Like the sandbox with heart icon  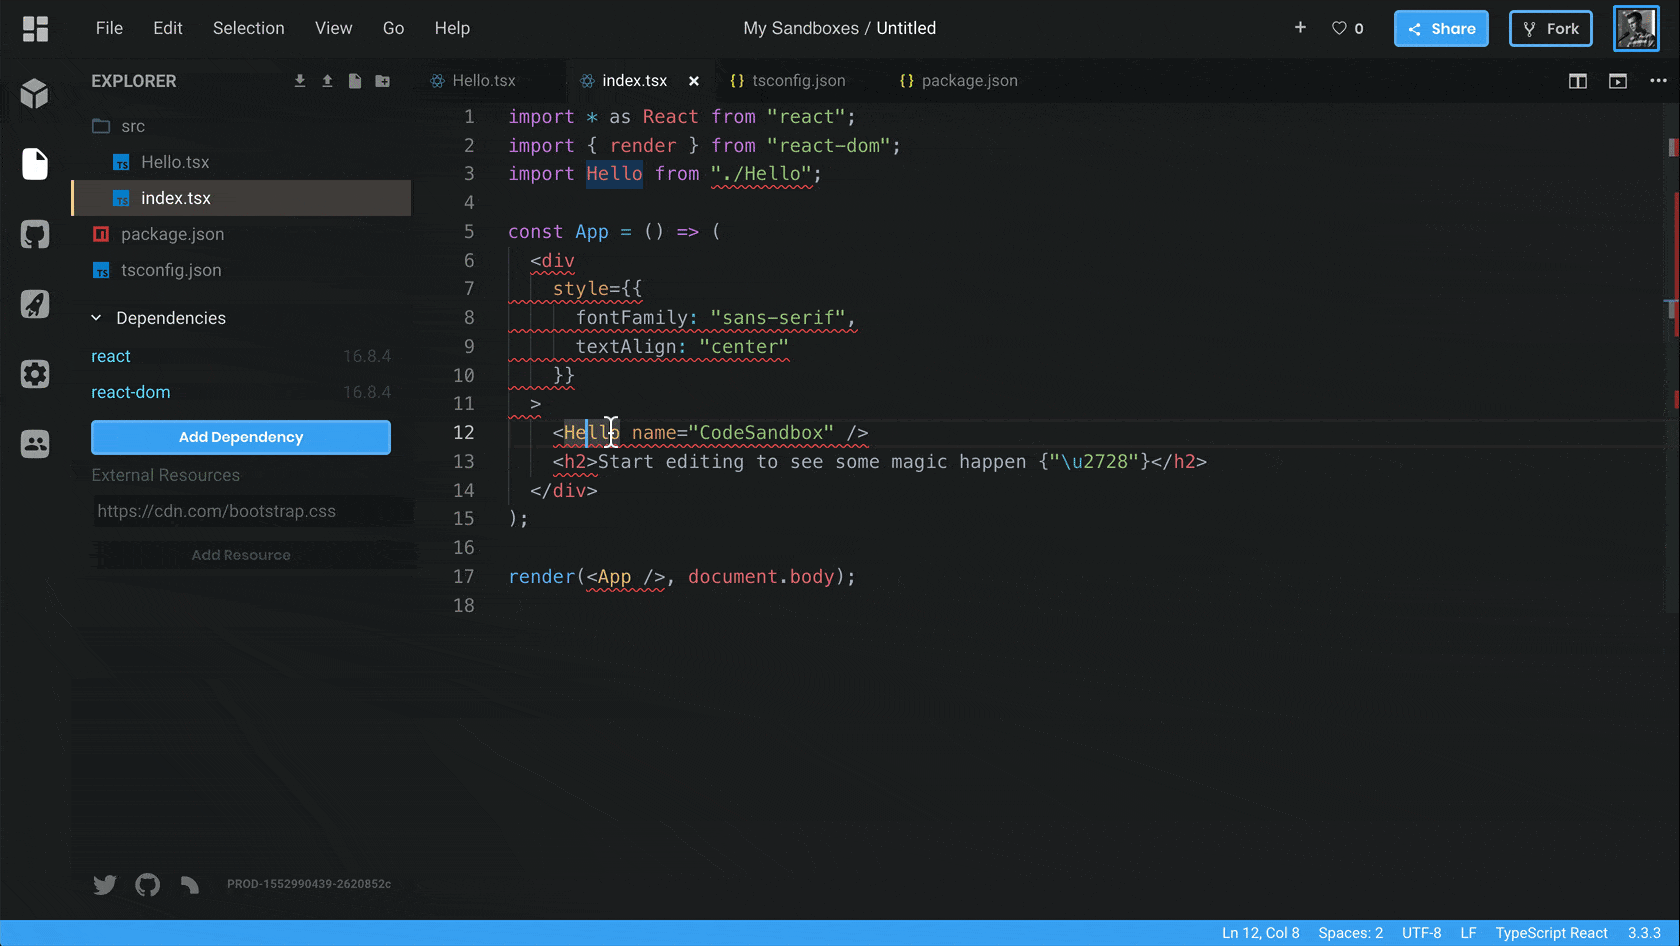click(x=1339, y=28)
